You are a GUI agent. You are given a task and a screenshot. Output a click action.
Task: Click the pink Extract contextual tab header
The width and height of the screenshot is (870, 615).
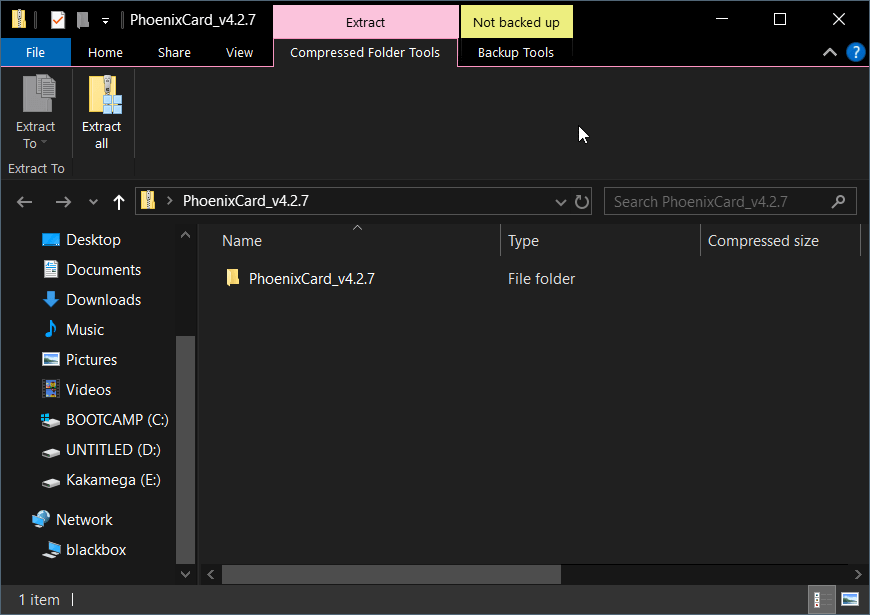[x=366, y=22]
